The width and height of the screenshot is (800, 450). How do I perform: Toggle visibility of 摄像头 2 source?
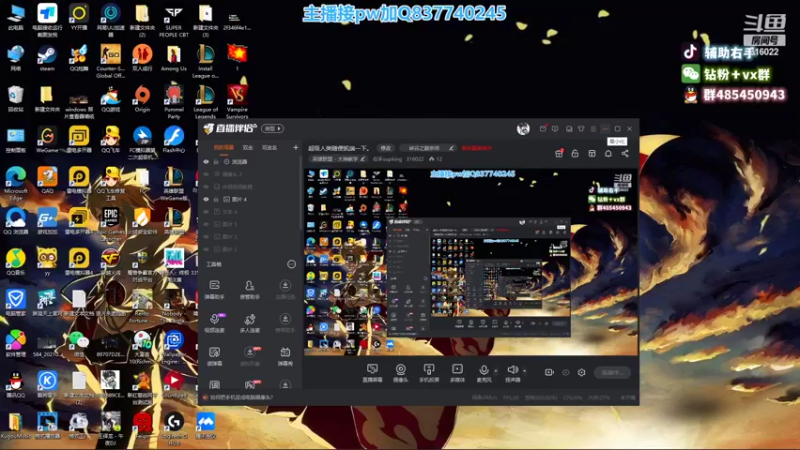pyautogui.click(x=206, y=174)
